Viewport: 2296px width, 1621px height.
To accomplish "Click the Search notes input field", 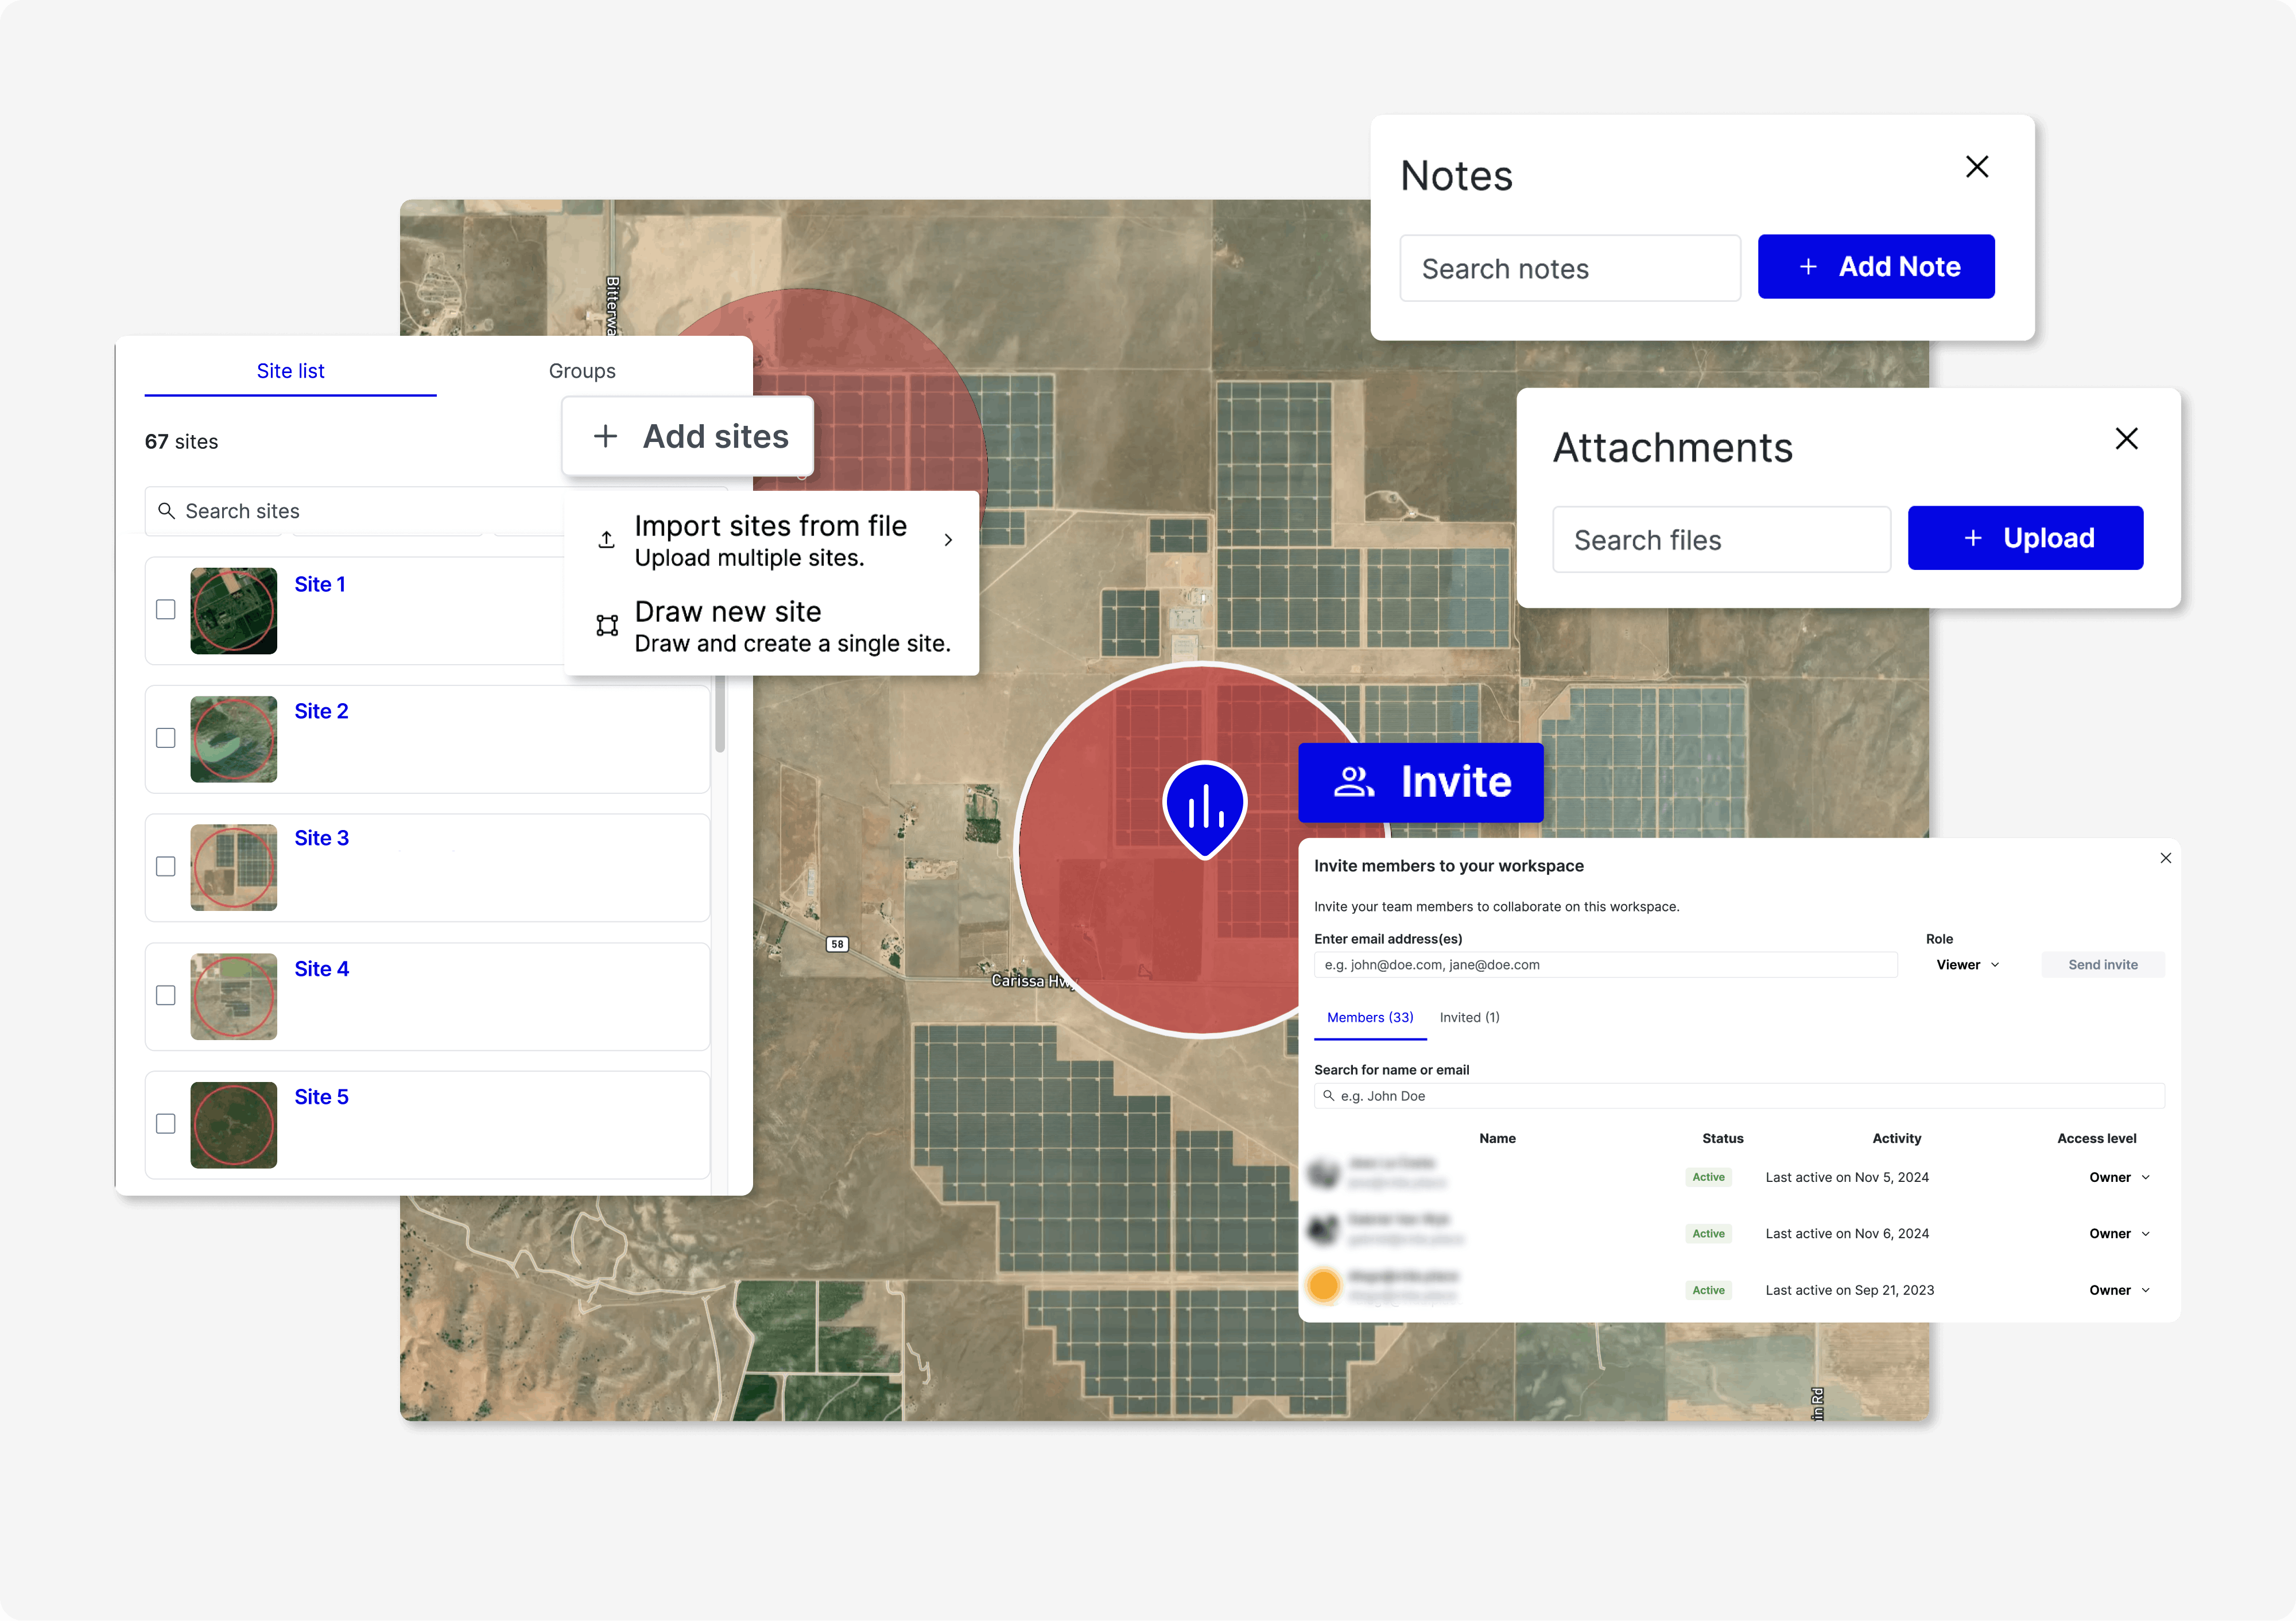I will (1570, 269).
